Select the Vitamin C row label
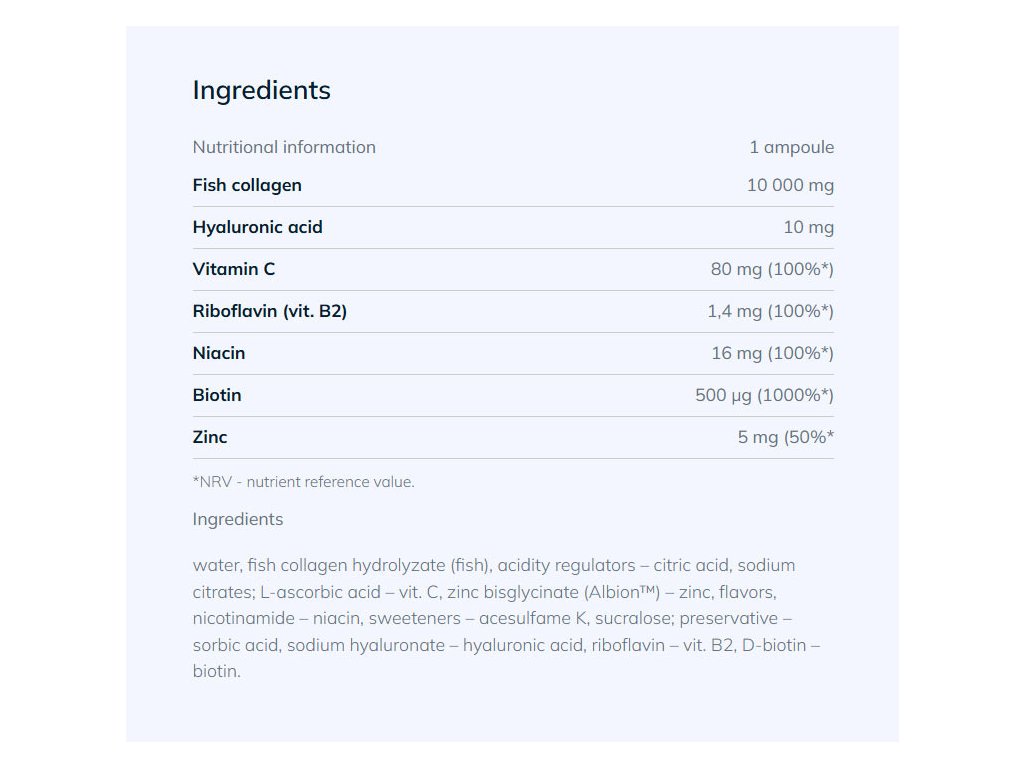The width and height of the screenshot is (1024, 768). point(234,269)
